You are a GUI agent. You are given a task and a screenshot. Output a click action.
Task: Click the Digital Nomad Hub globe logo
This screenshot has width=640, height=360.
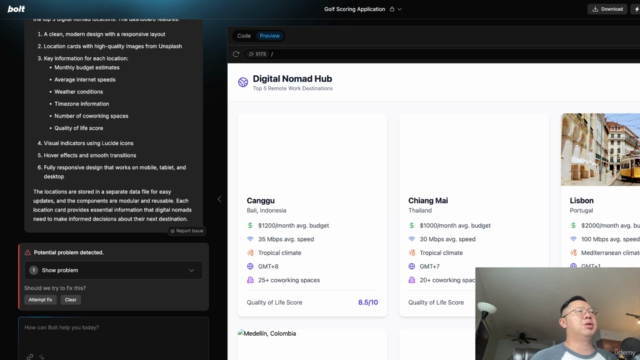(243, 82)
